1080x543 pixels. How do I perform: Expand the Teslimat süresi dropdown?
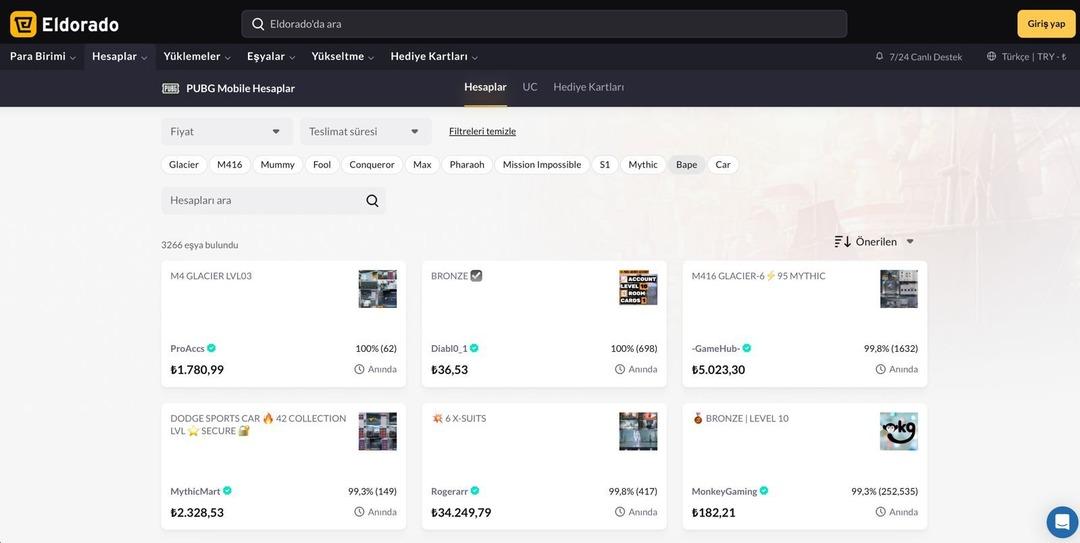[x=365, y=132]
